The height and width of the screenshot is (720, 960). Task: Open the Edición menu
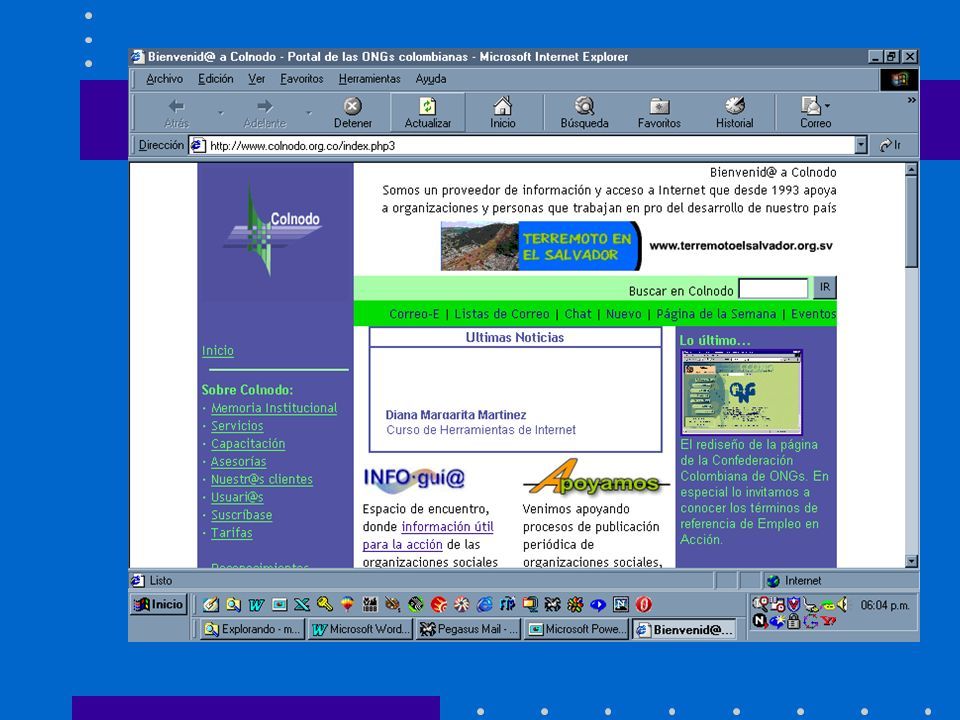pos(216,79)
